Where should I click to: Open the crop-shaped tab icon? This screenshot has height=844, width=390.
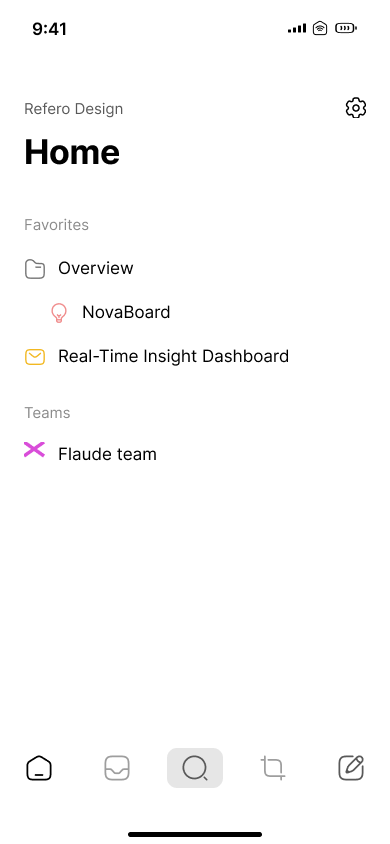[x=273, y=768]
